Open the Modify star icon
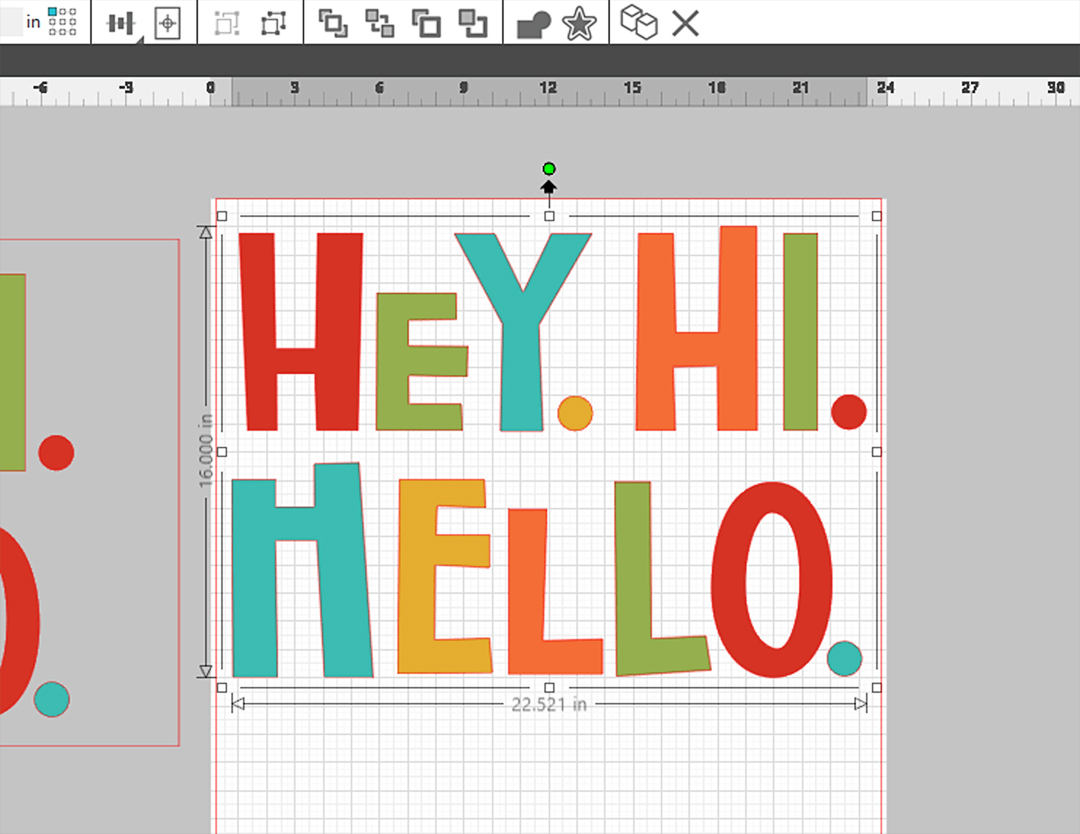This screenshot has height=834, width=1080. pos(579,24)
